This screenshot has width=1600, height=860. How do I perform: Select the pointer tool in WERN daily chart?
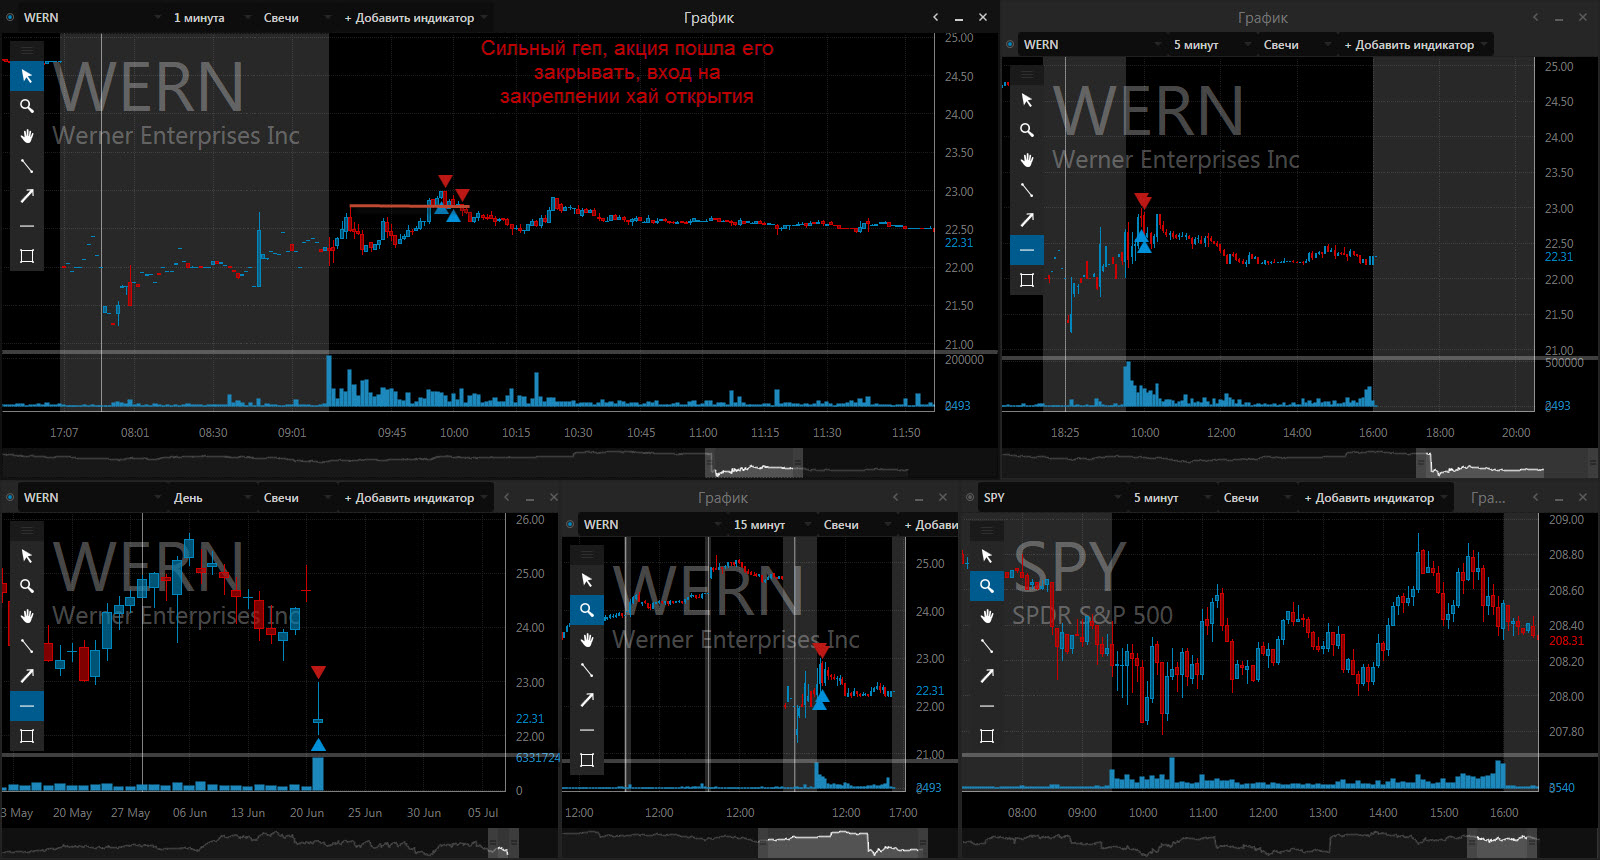coord(27,556)
